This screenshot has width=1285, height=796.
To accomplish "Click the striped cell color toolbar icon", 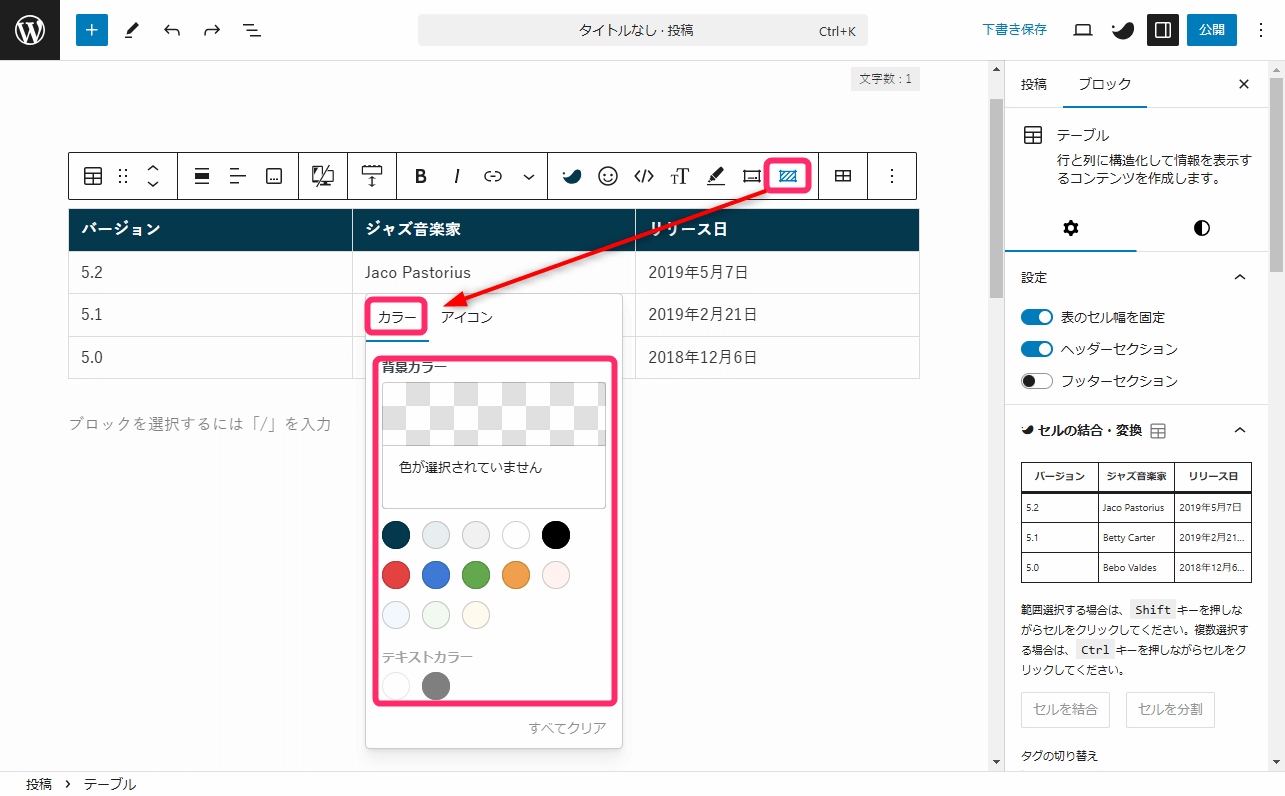I will [x=788, y=176].
